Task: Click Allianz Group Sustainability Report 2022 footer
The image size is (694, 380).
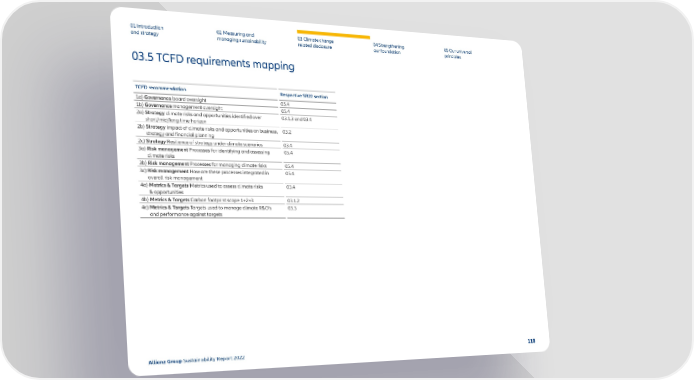Action: coord(197,360)
